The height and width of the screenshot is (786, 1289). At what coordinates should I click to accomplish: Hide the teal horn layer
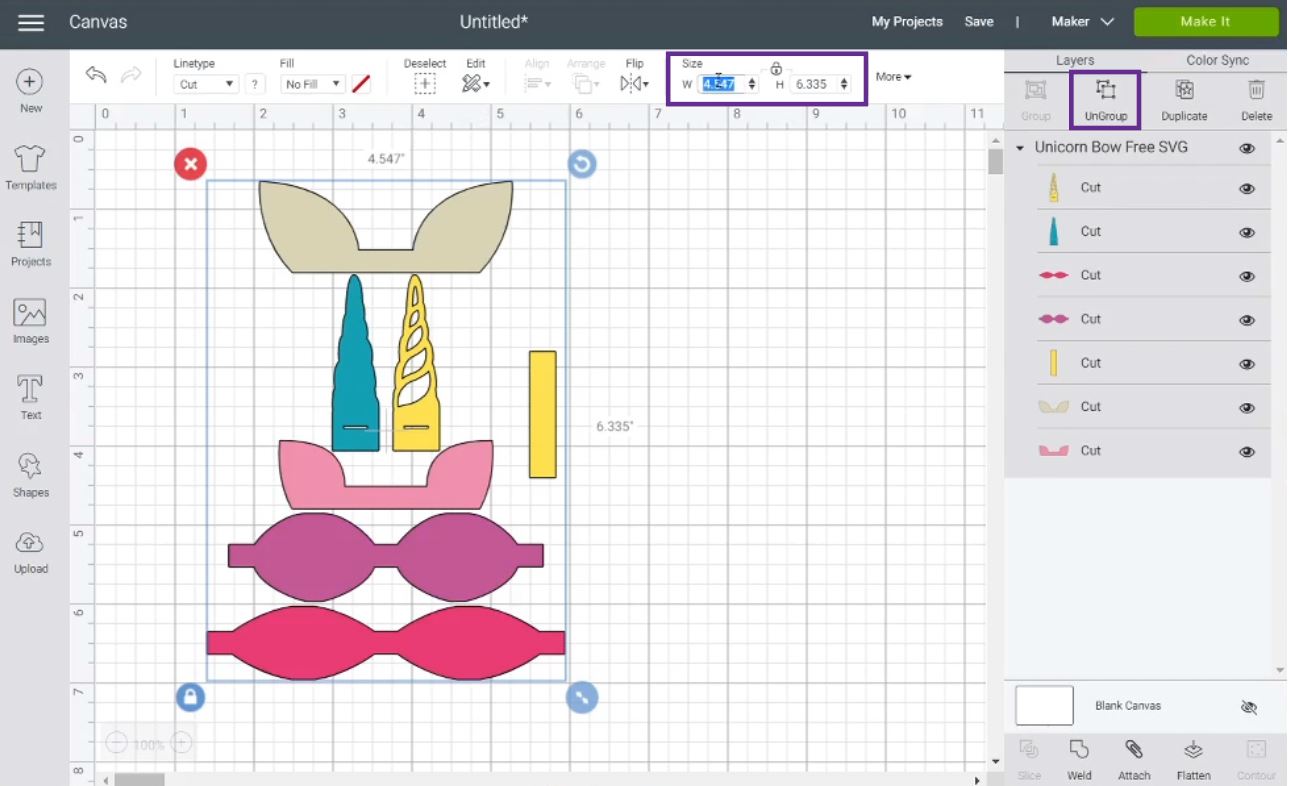tap(1247, 232)
